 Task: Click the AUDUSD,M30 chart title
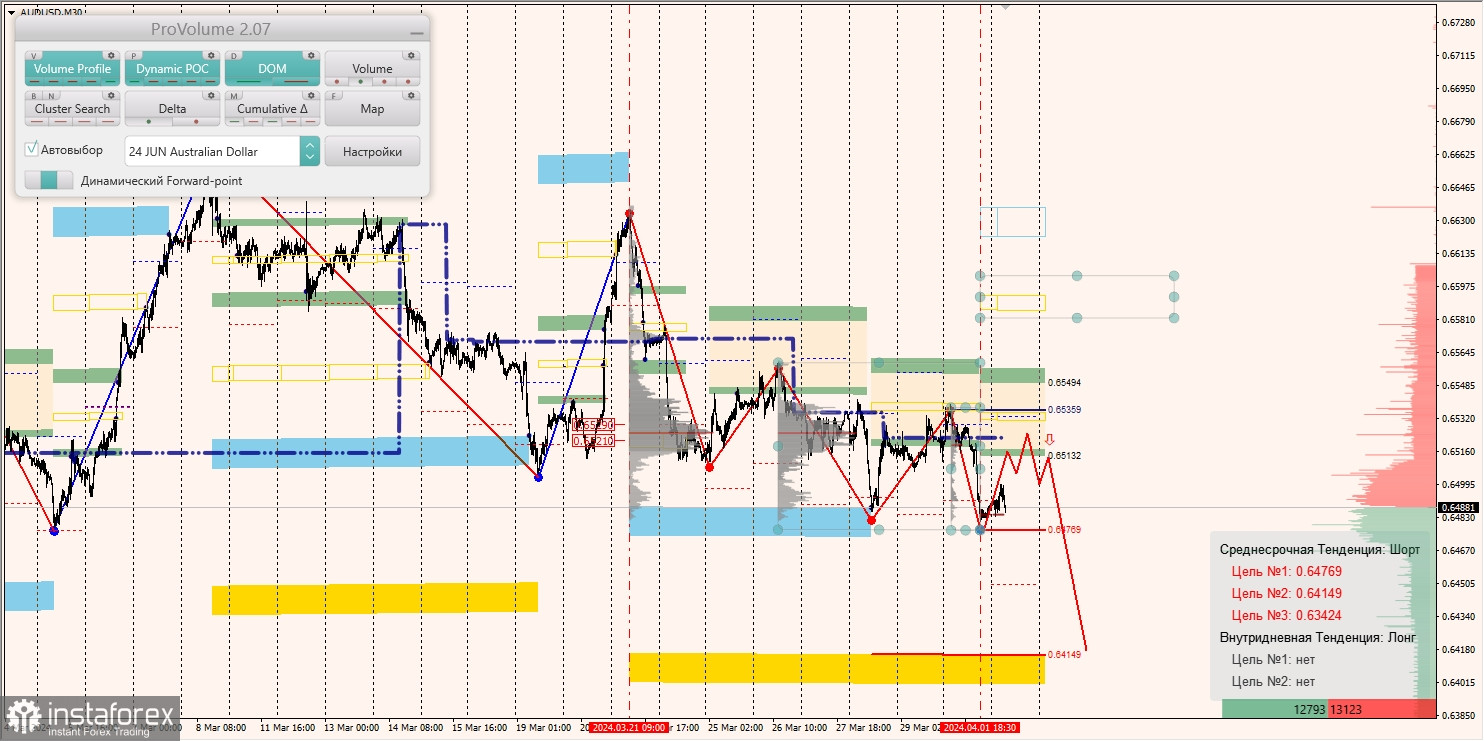pos(51,13)
